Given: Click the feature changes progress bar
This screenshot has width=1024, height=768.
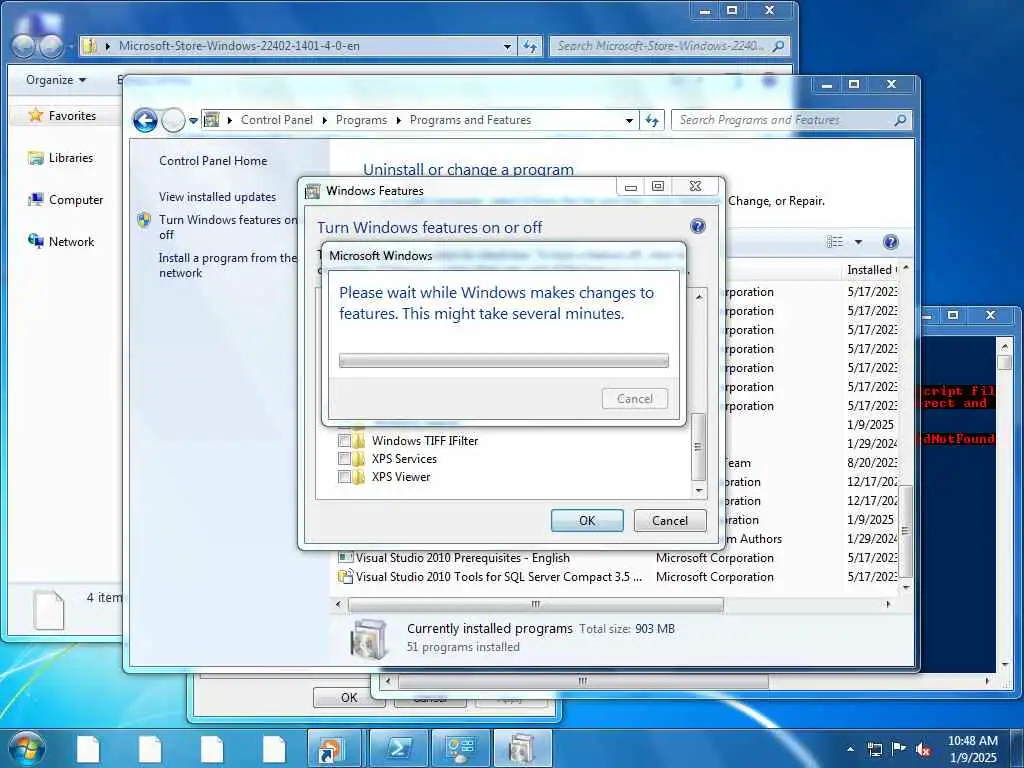Looking at the screenshot, I should point(504,360).
